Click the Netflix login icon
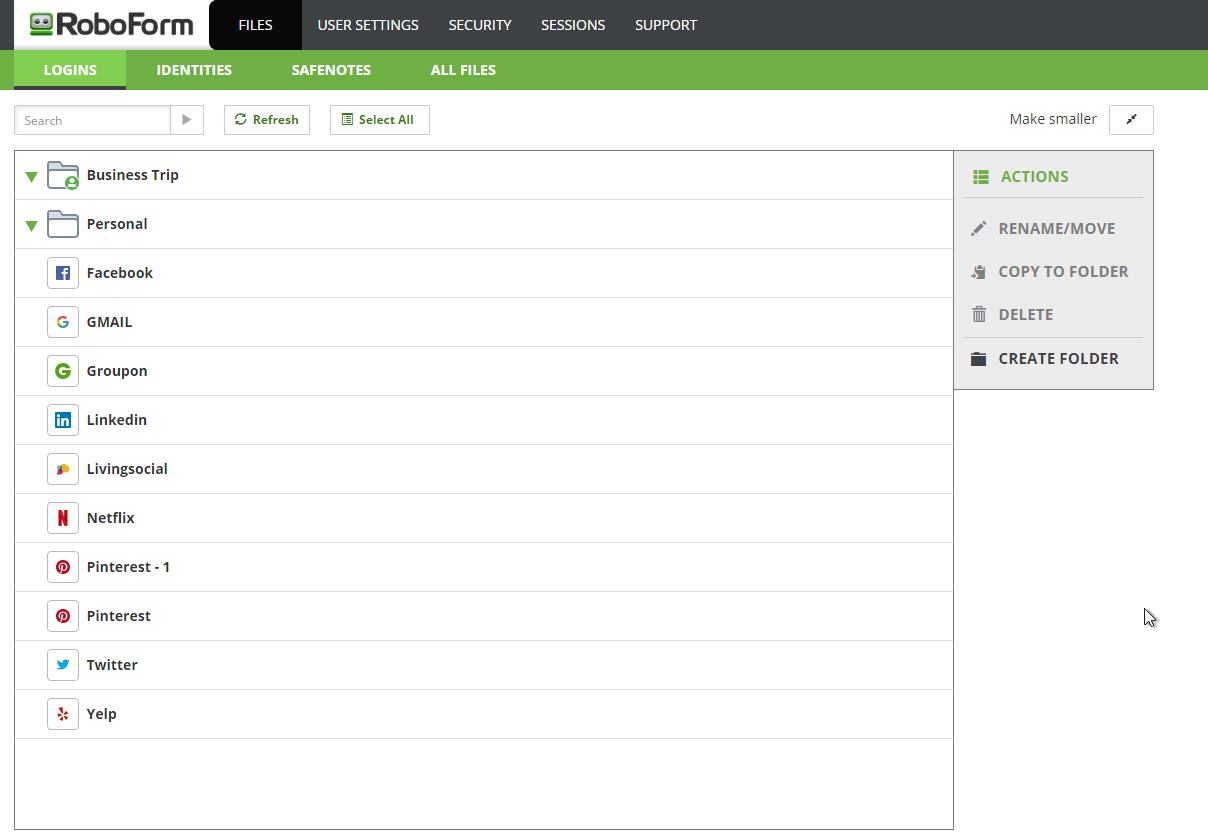 [63, 518]
